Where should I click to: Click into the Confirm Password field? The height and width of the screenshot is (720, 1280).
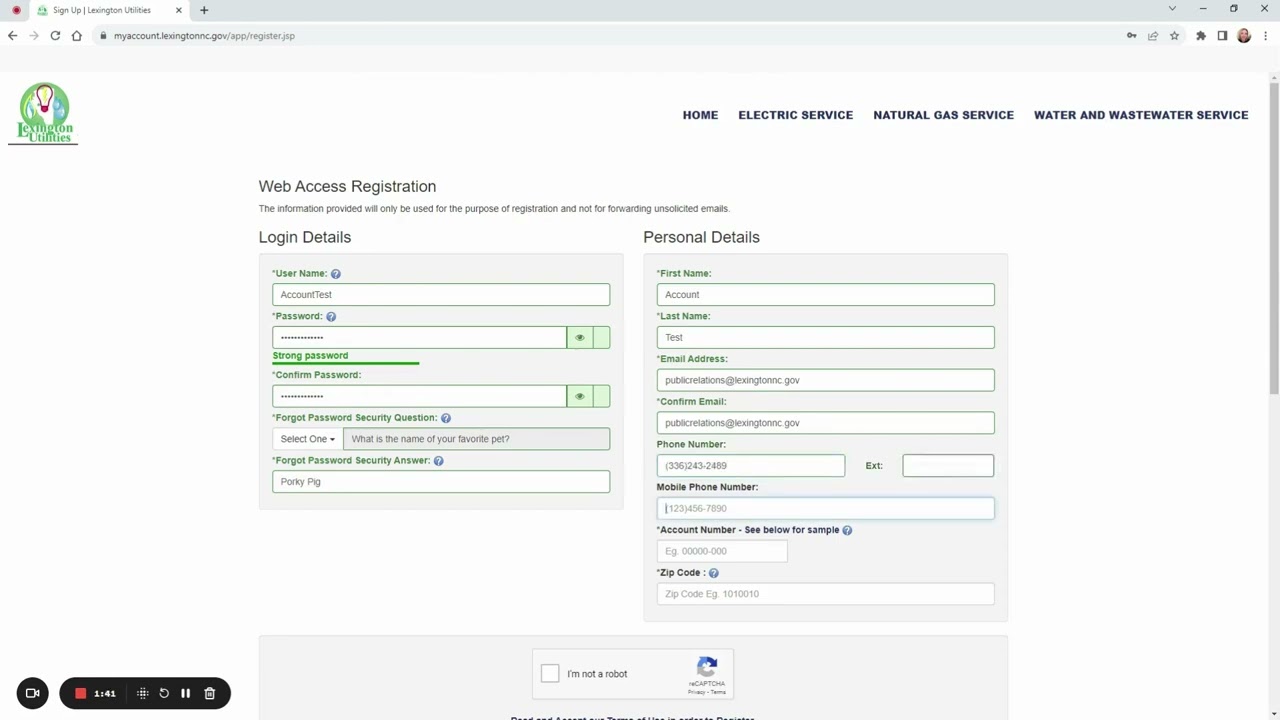point(419,397)
